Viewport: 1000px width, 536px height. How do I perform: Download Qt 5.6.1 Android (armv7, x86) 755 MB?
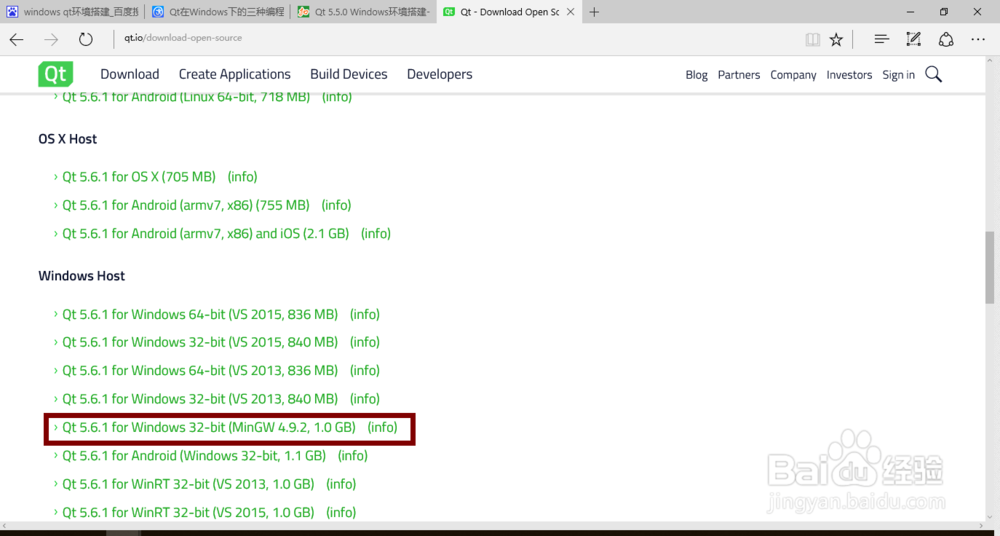[x=186, y=205]
